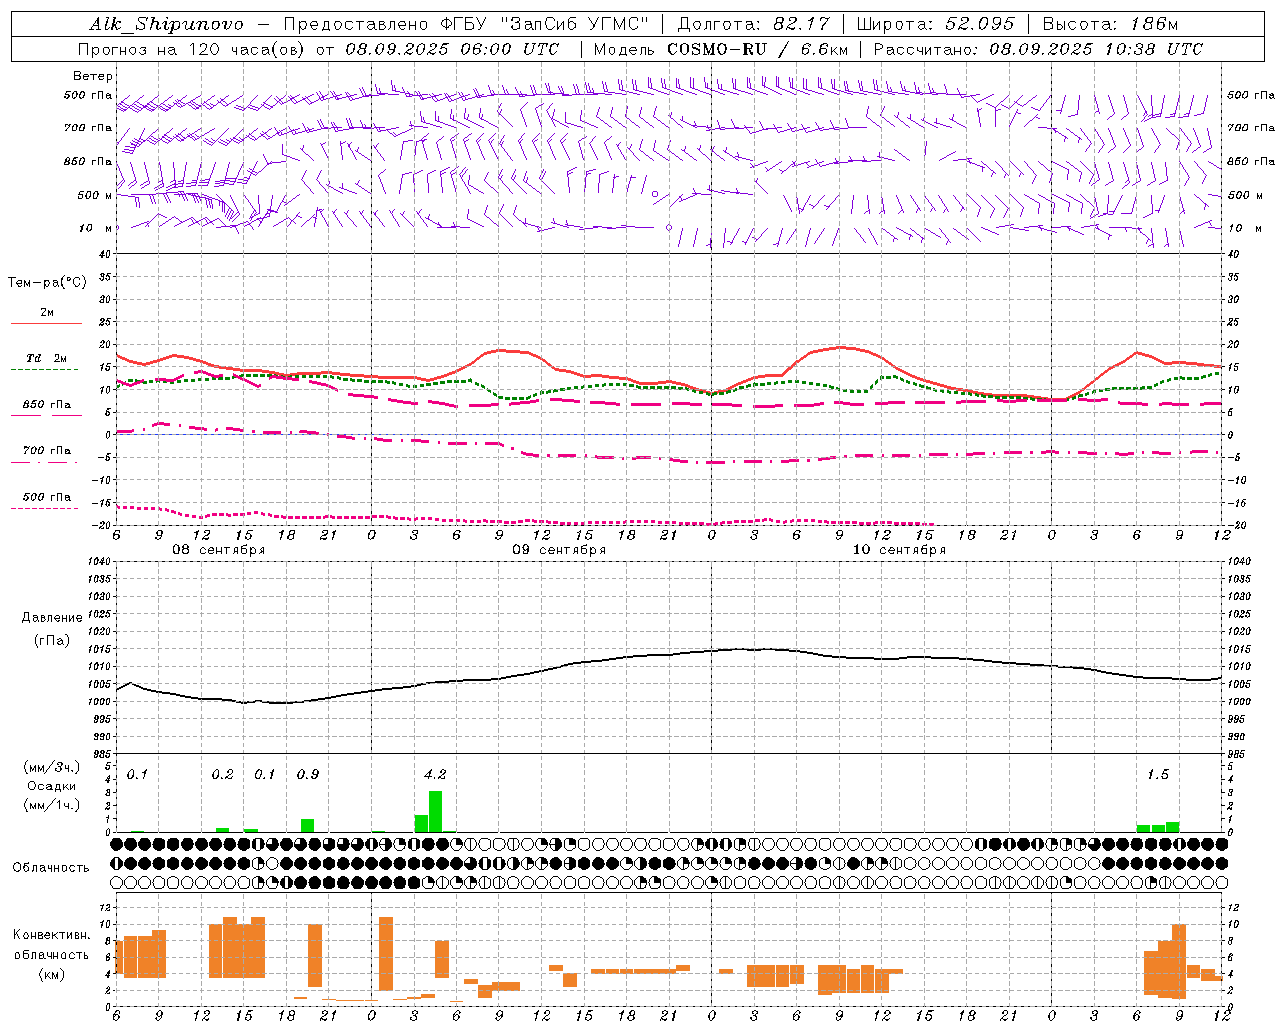Viewport: 1280px width, 1024px height.
Task: Click the Давление pressure panel label
Action: 52,618
